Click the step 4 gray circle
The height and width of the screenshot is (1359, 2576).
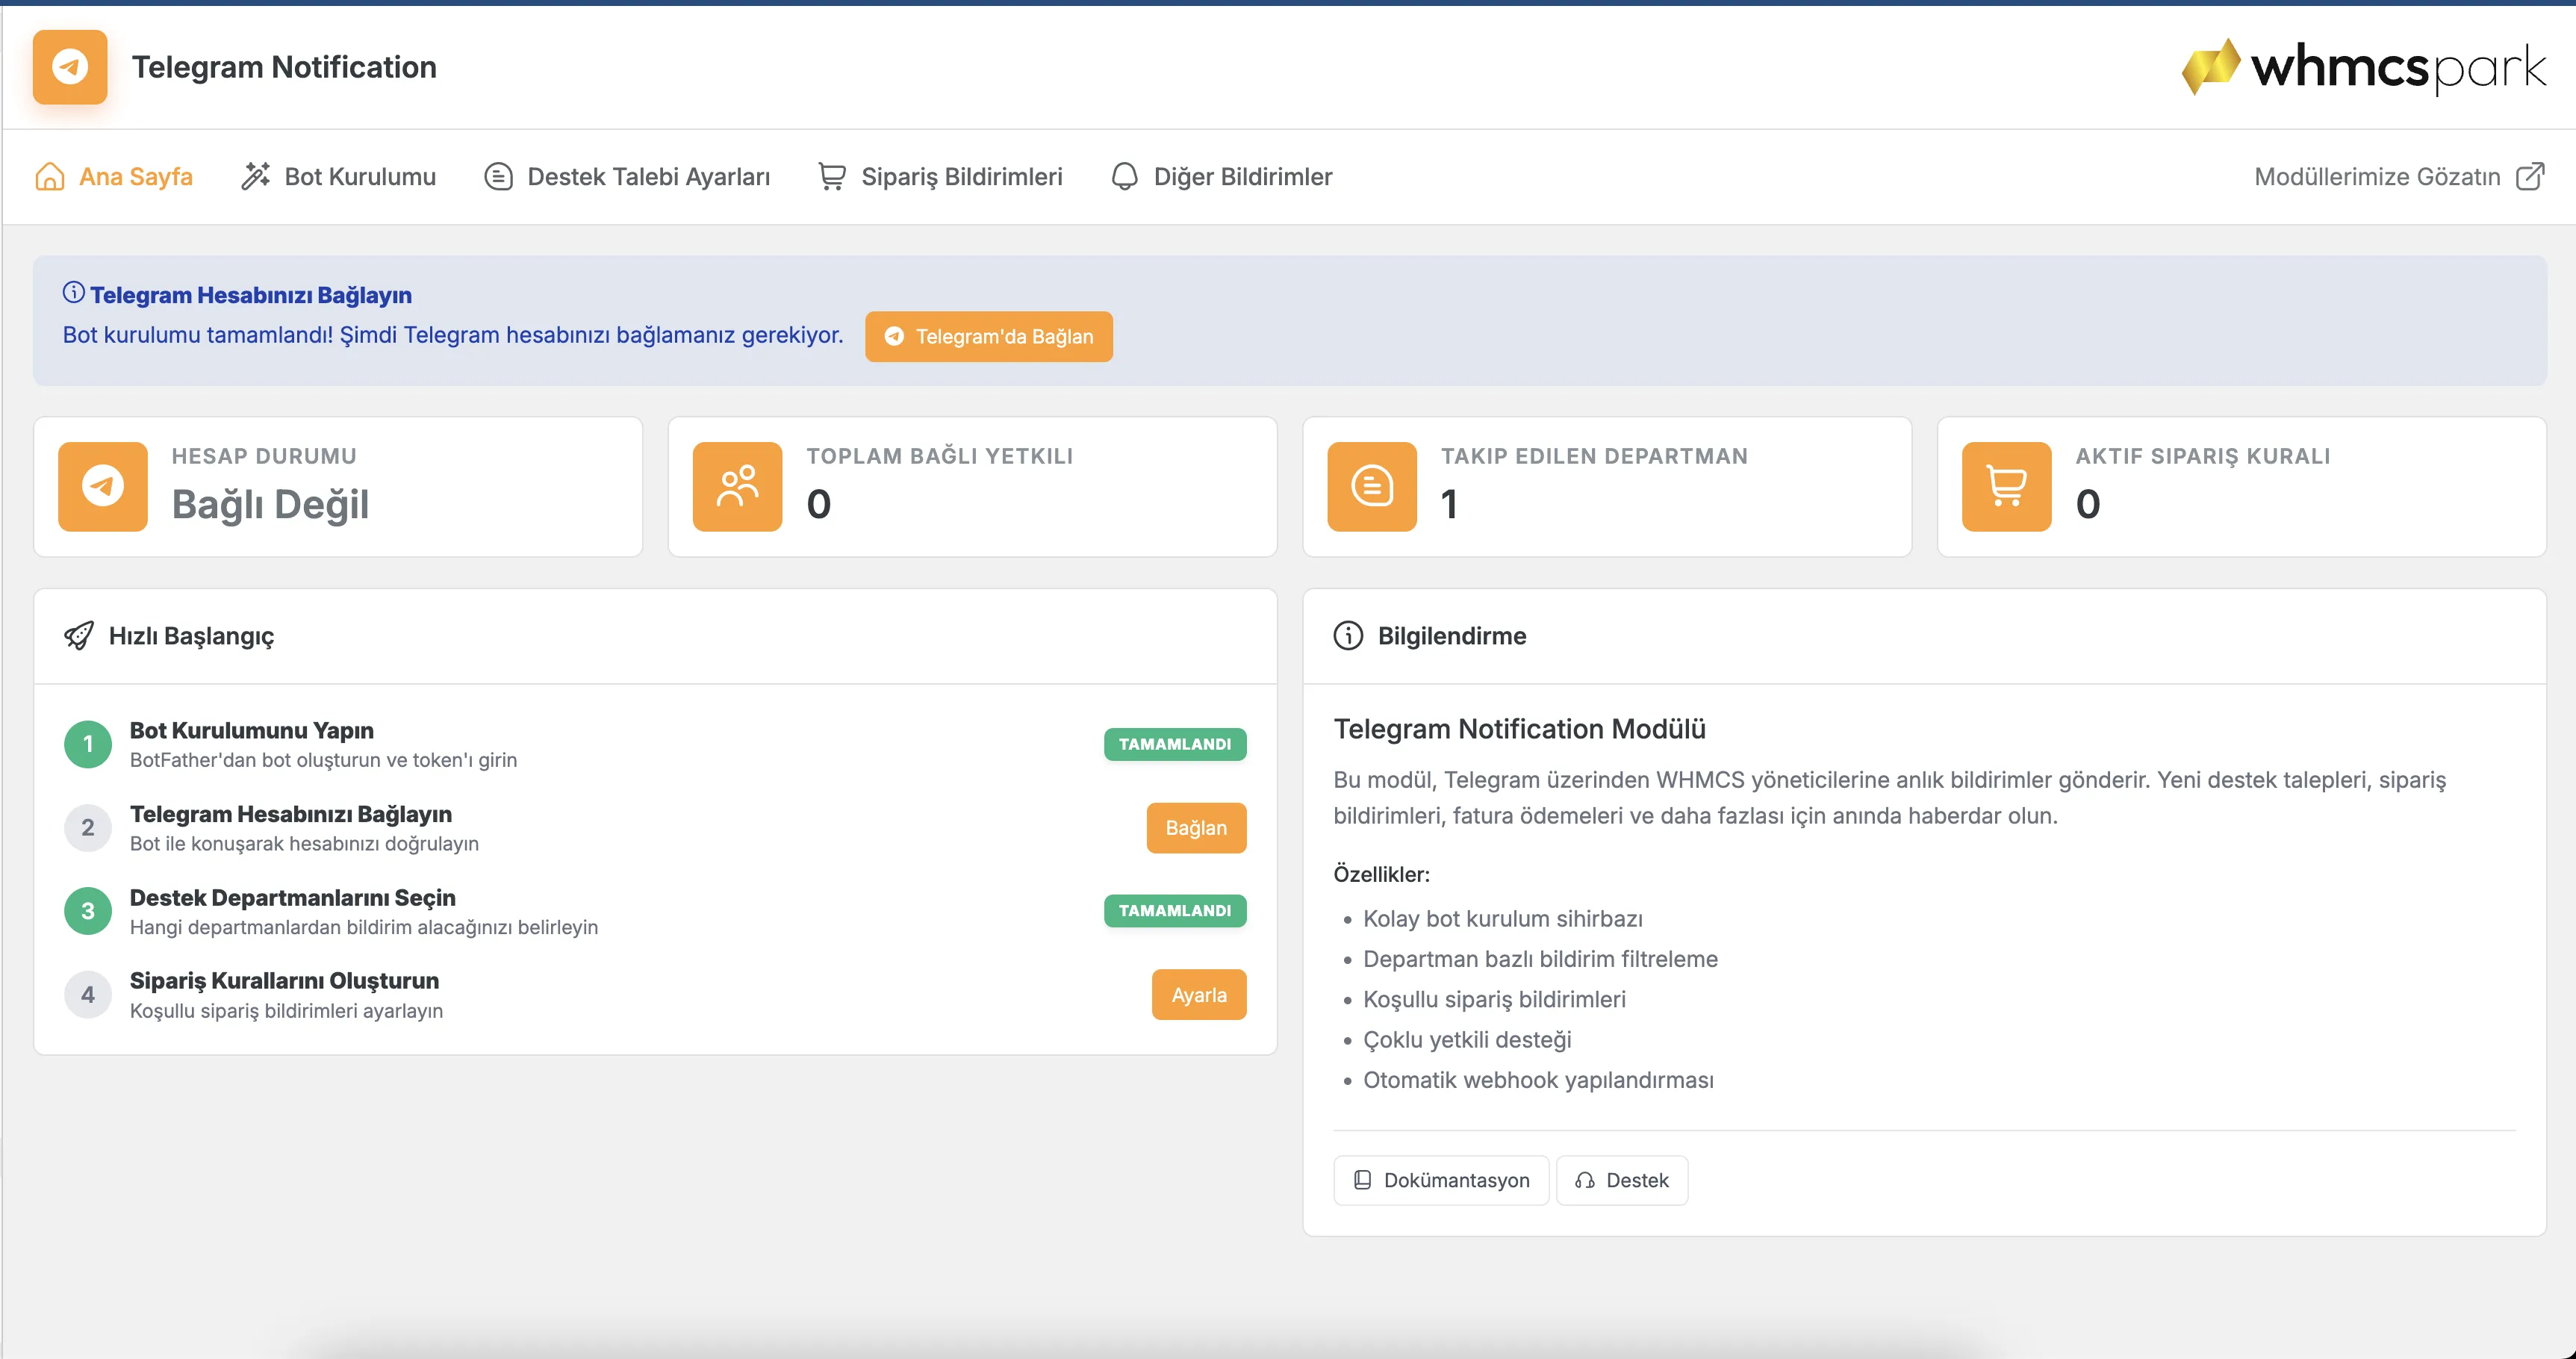pos(88,995)
